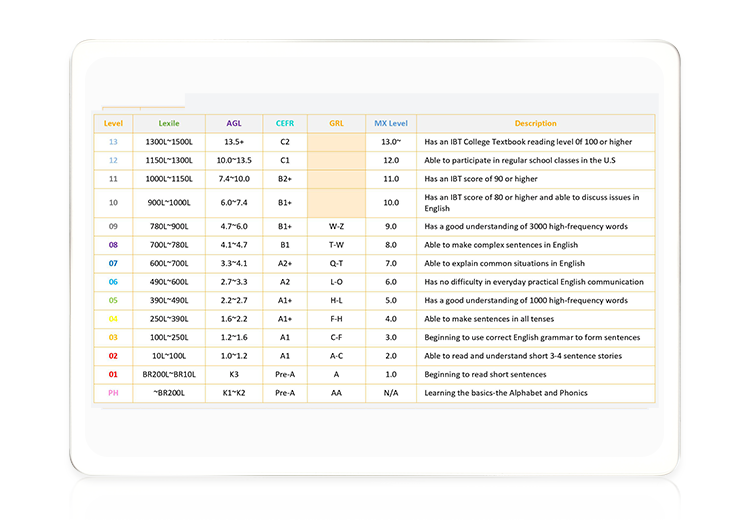This screenshot has height=520, width=750.
Task: Click the C2 CEFR cell
Action: tap(285, 142)
